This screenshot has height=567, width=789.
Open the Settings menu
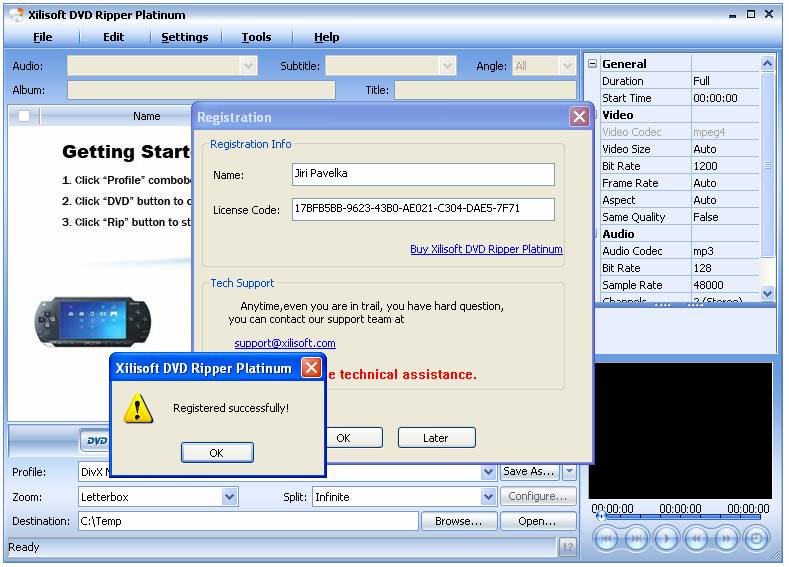(x=185, y=37)
